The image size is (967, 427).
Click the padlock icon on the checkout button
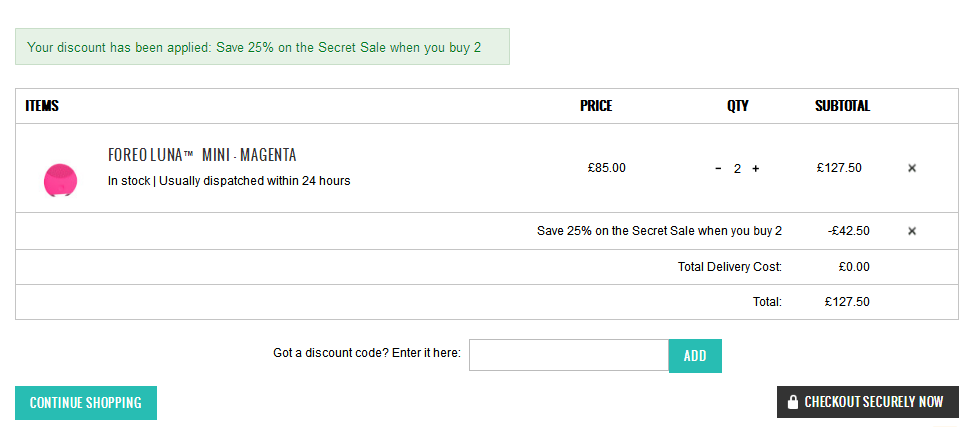click(x=793, y=402)
